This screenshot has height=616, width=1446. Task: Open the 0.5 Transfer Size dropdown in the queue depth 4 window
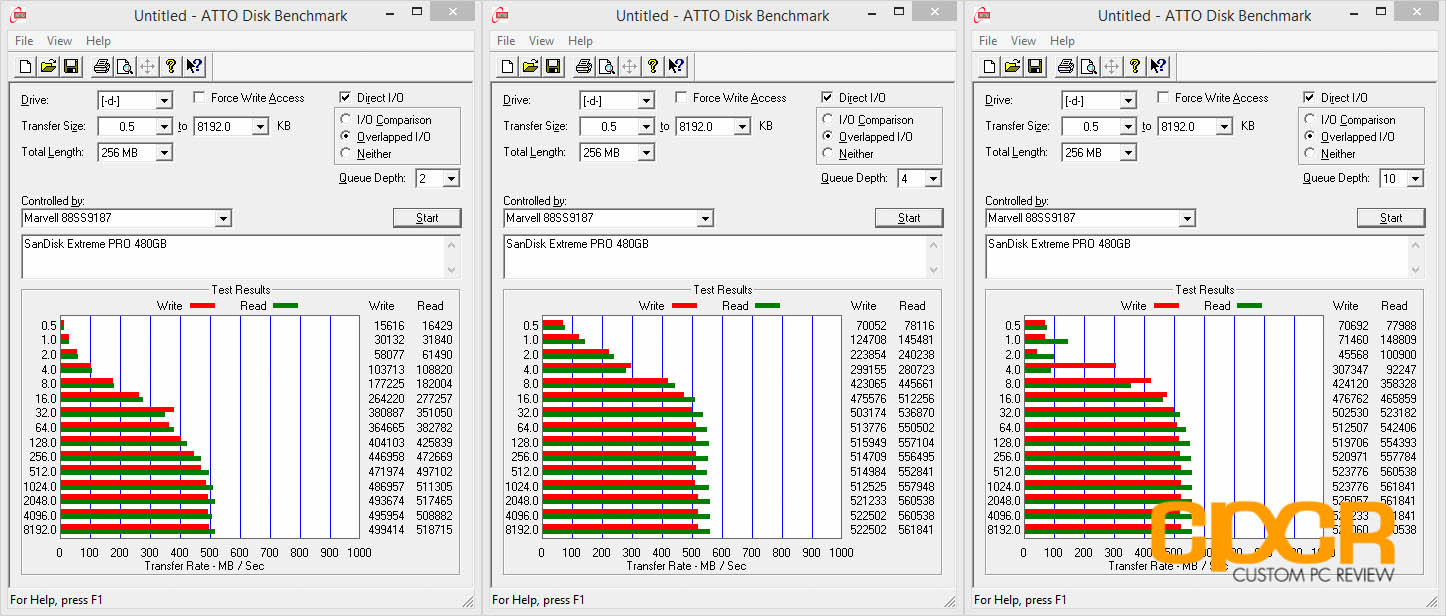coord(646,126)
